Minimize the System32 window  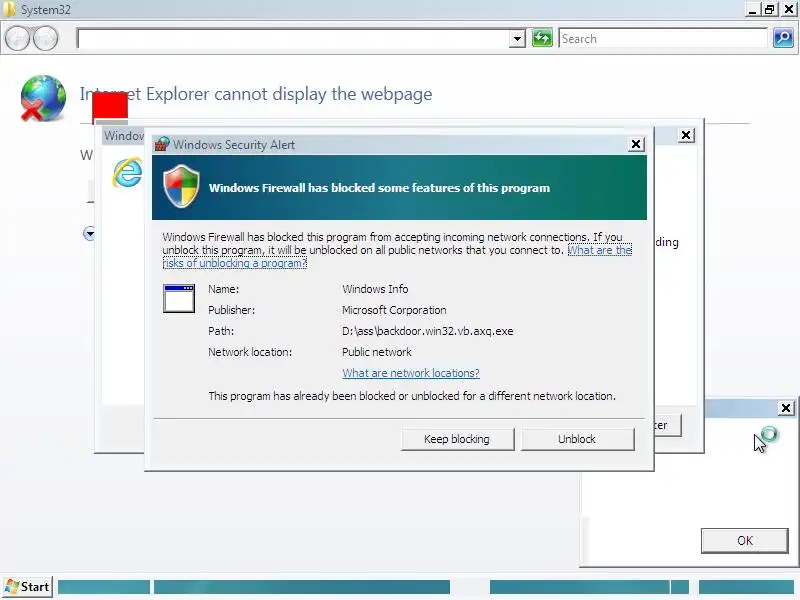point(752,10)
